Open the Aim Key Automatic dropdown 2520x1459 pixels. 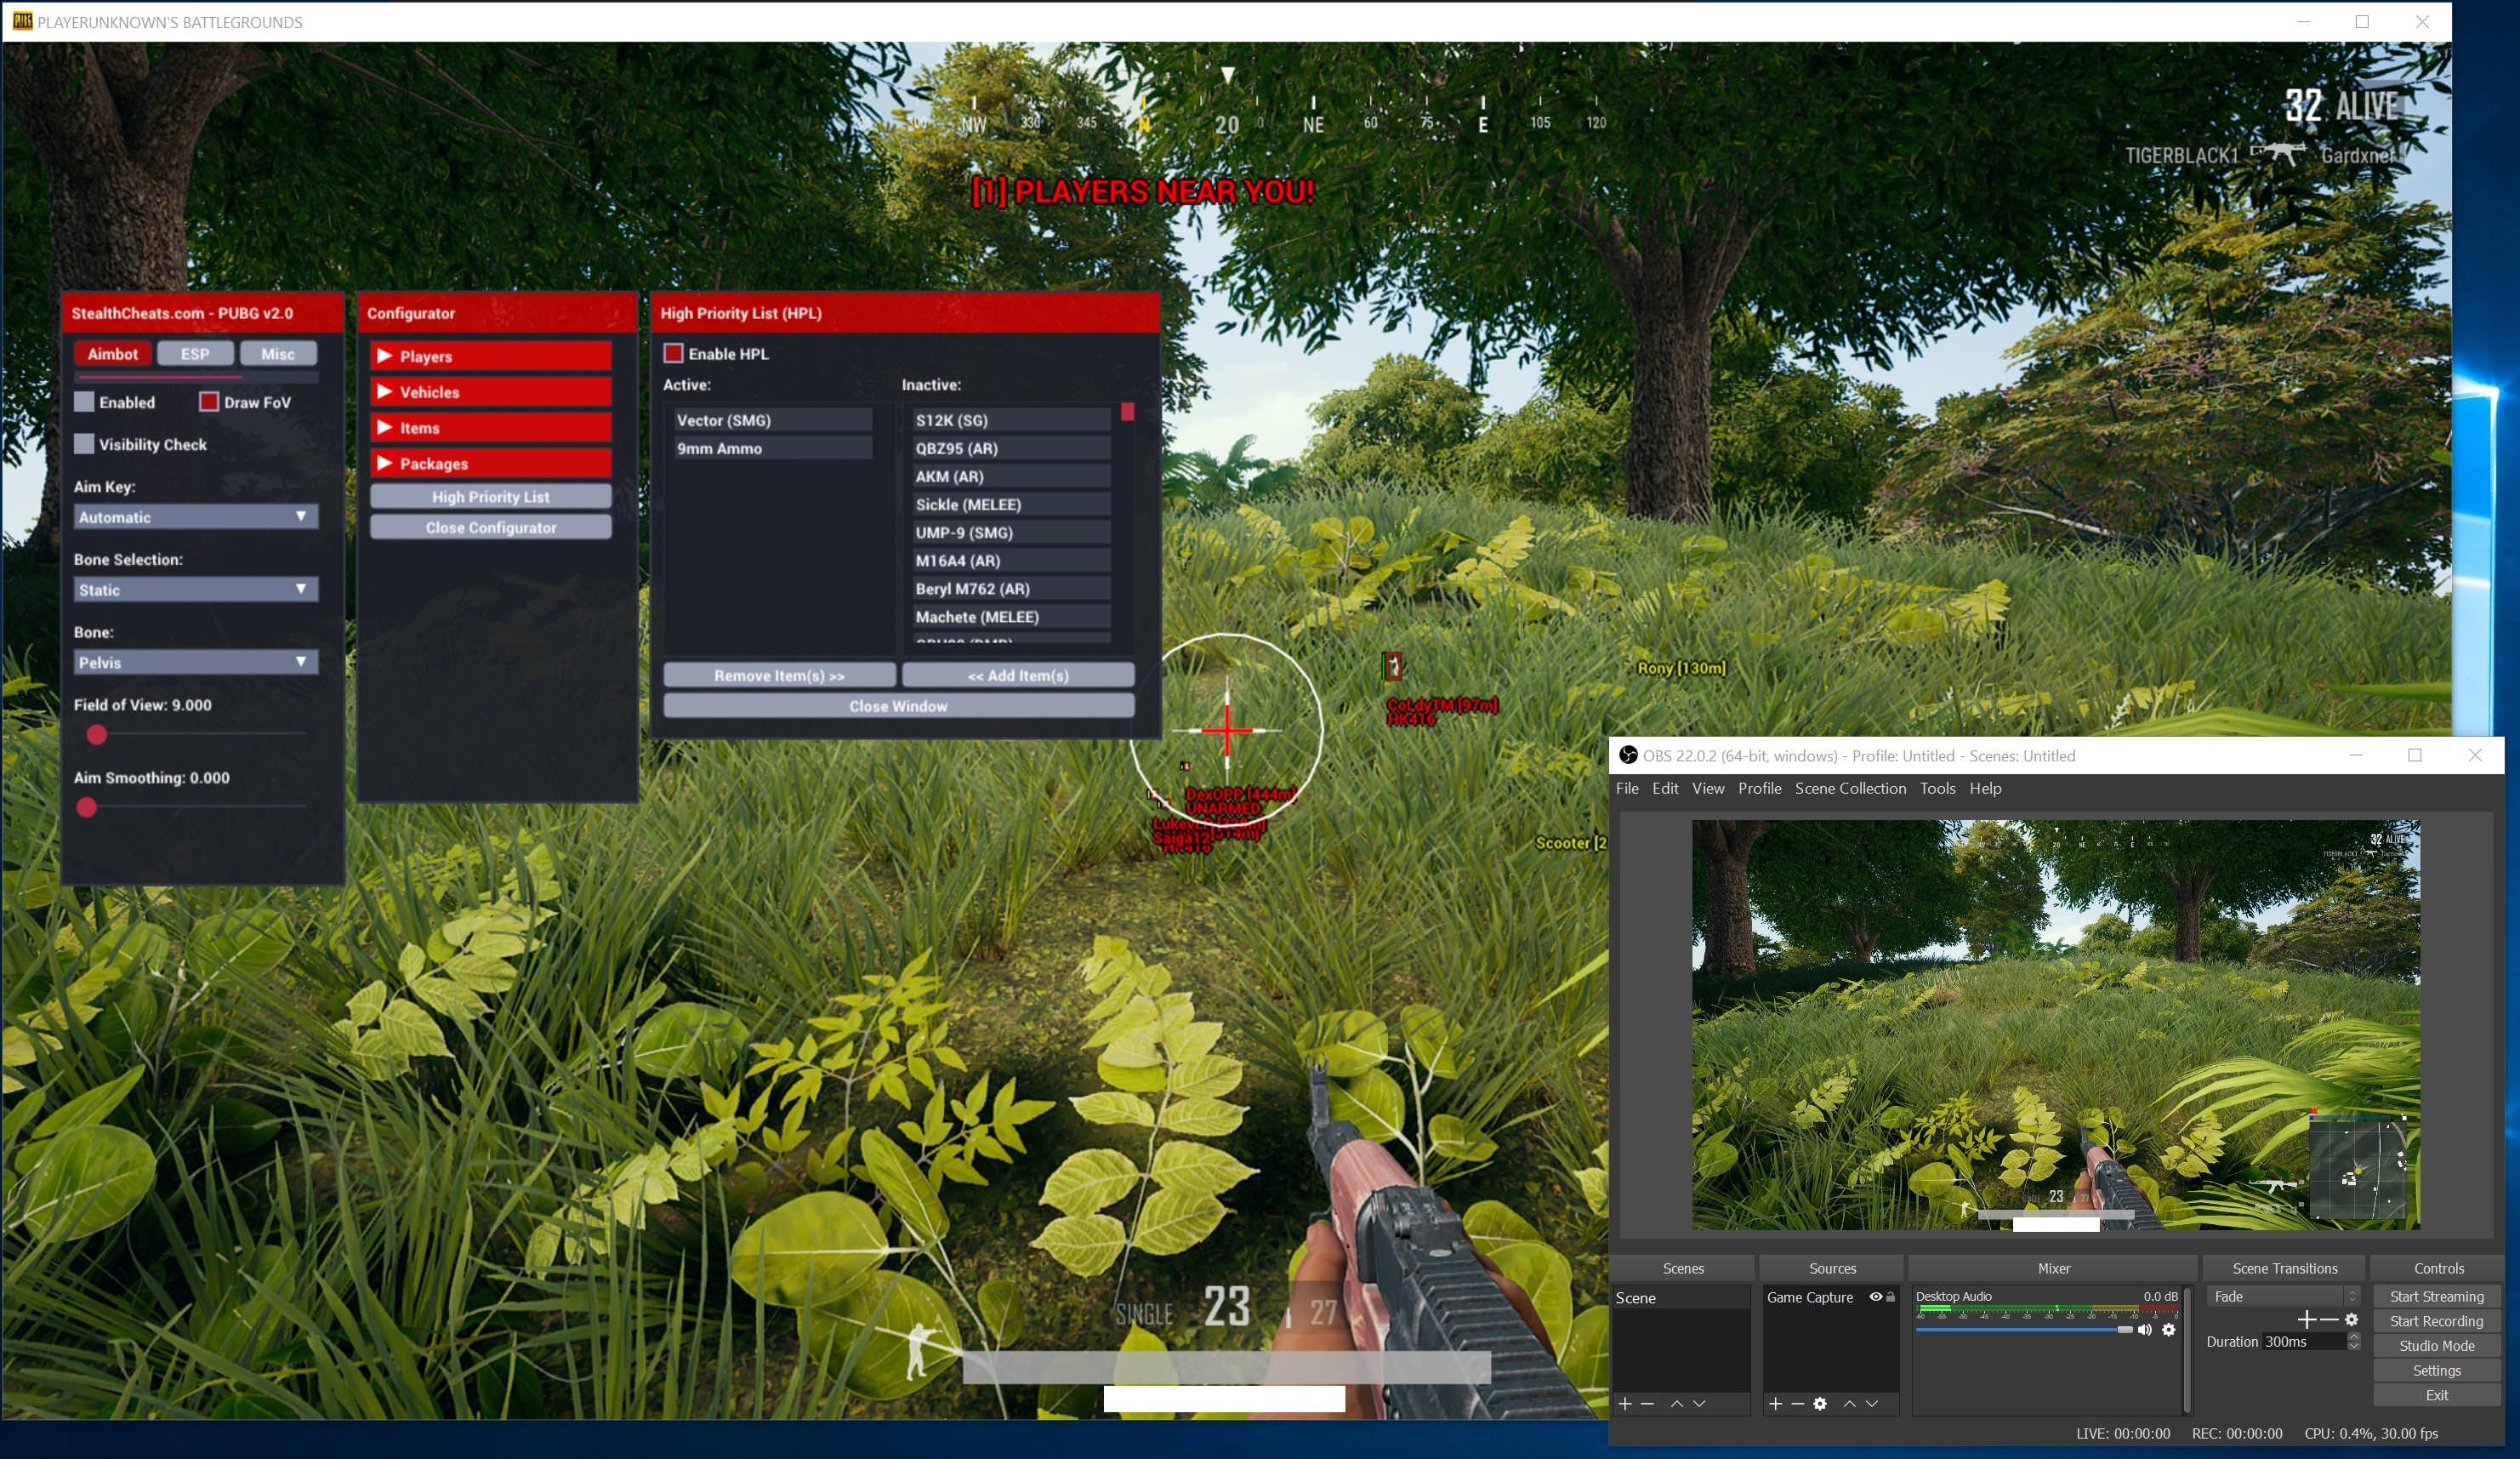(x=196, y=517)
